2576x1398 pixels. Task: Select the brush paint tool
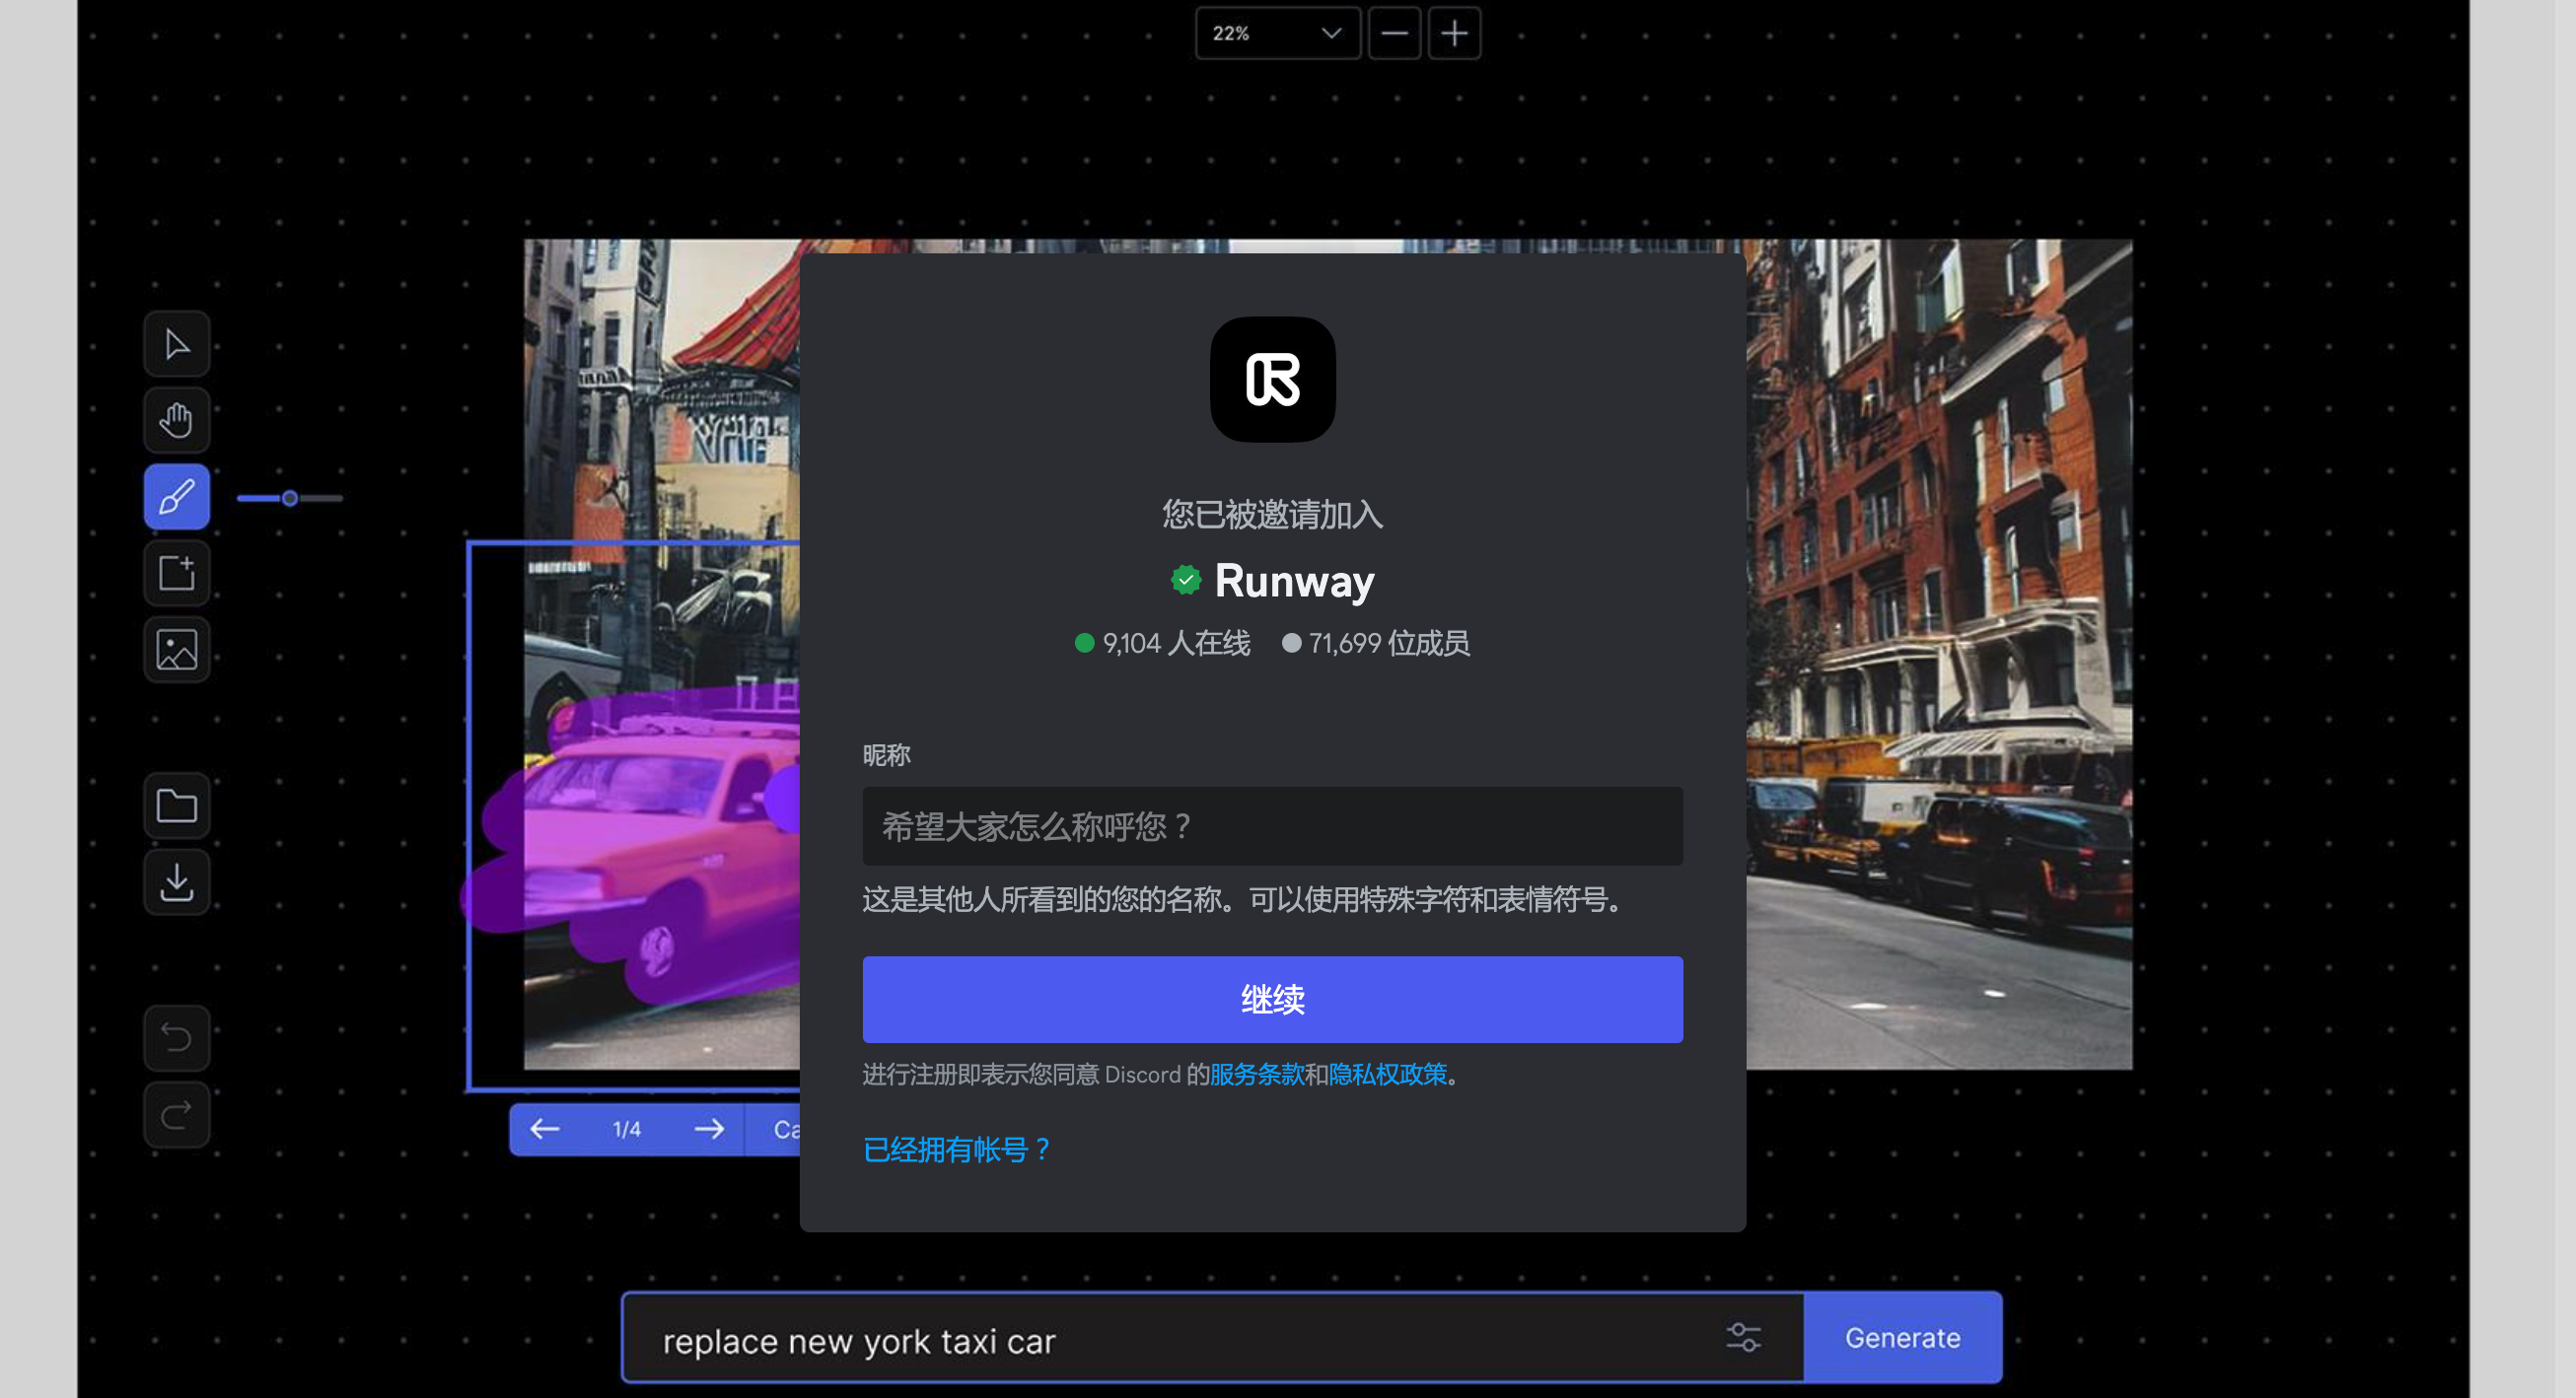click(177, 497)
